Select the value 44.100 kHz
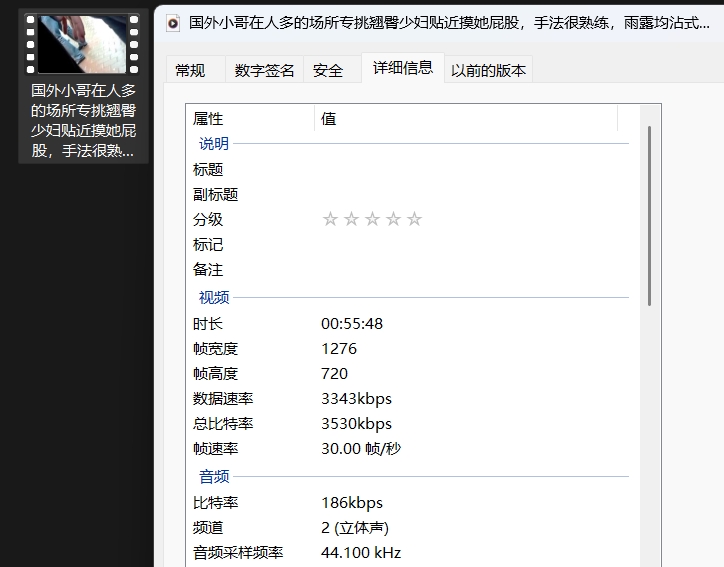The width and height of the screenshot is (724, 567). 361,552
